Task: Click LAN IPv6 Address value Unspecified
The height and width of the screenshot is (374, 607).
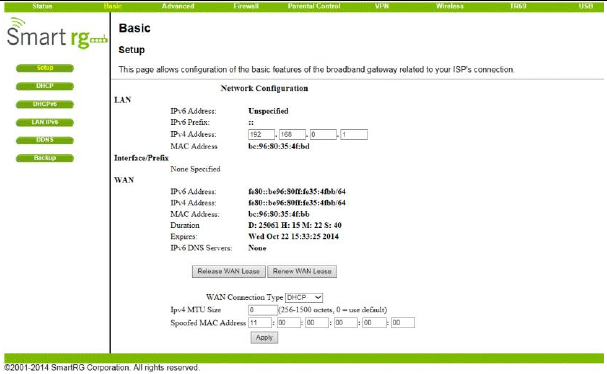Action: point(268,111)
